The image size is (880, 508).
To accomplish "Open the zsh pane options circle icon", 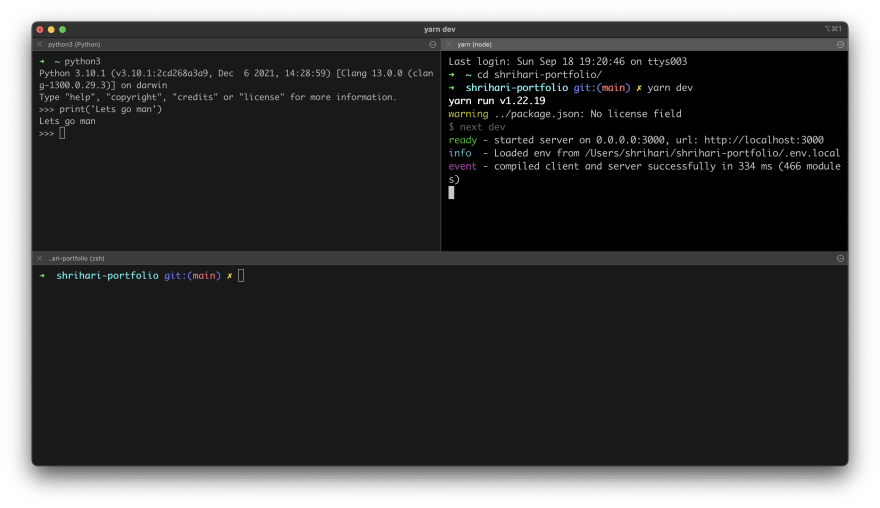I will (840, 258).
